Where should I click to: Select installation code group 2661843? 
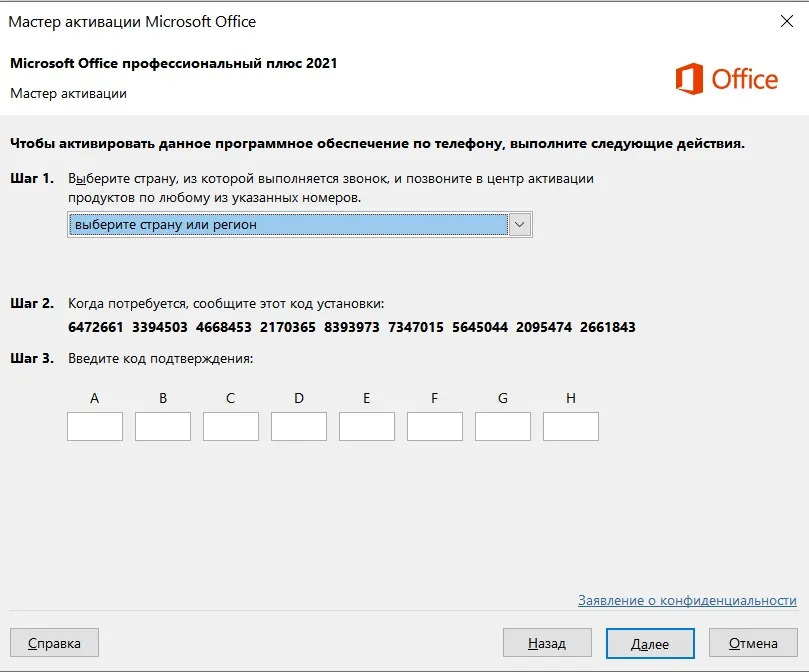(x=608, y=327)
